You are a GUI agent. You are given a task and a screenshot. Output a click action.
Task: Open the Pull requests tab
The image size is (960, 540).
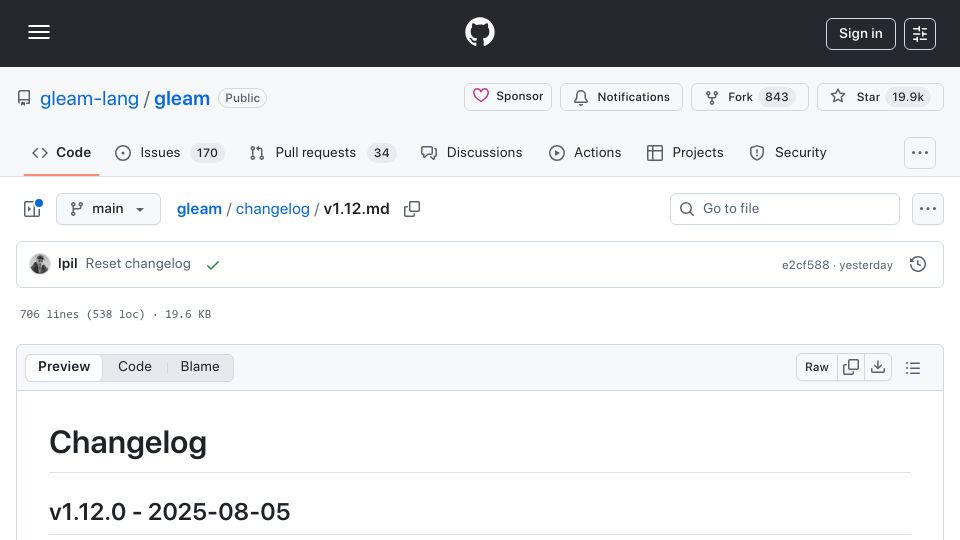pos(323,152)
